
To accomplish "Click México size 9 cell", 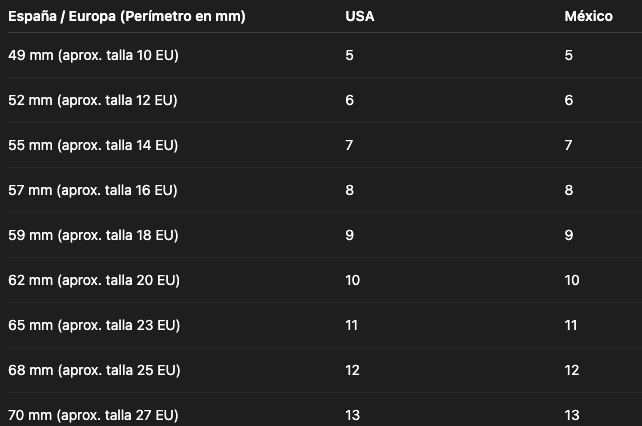I will [569, 236].
